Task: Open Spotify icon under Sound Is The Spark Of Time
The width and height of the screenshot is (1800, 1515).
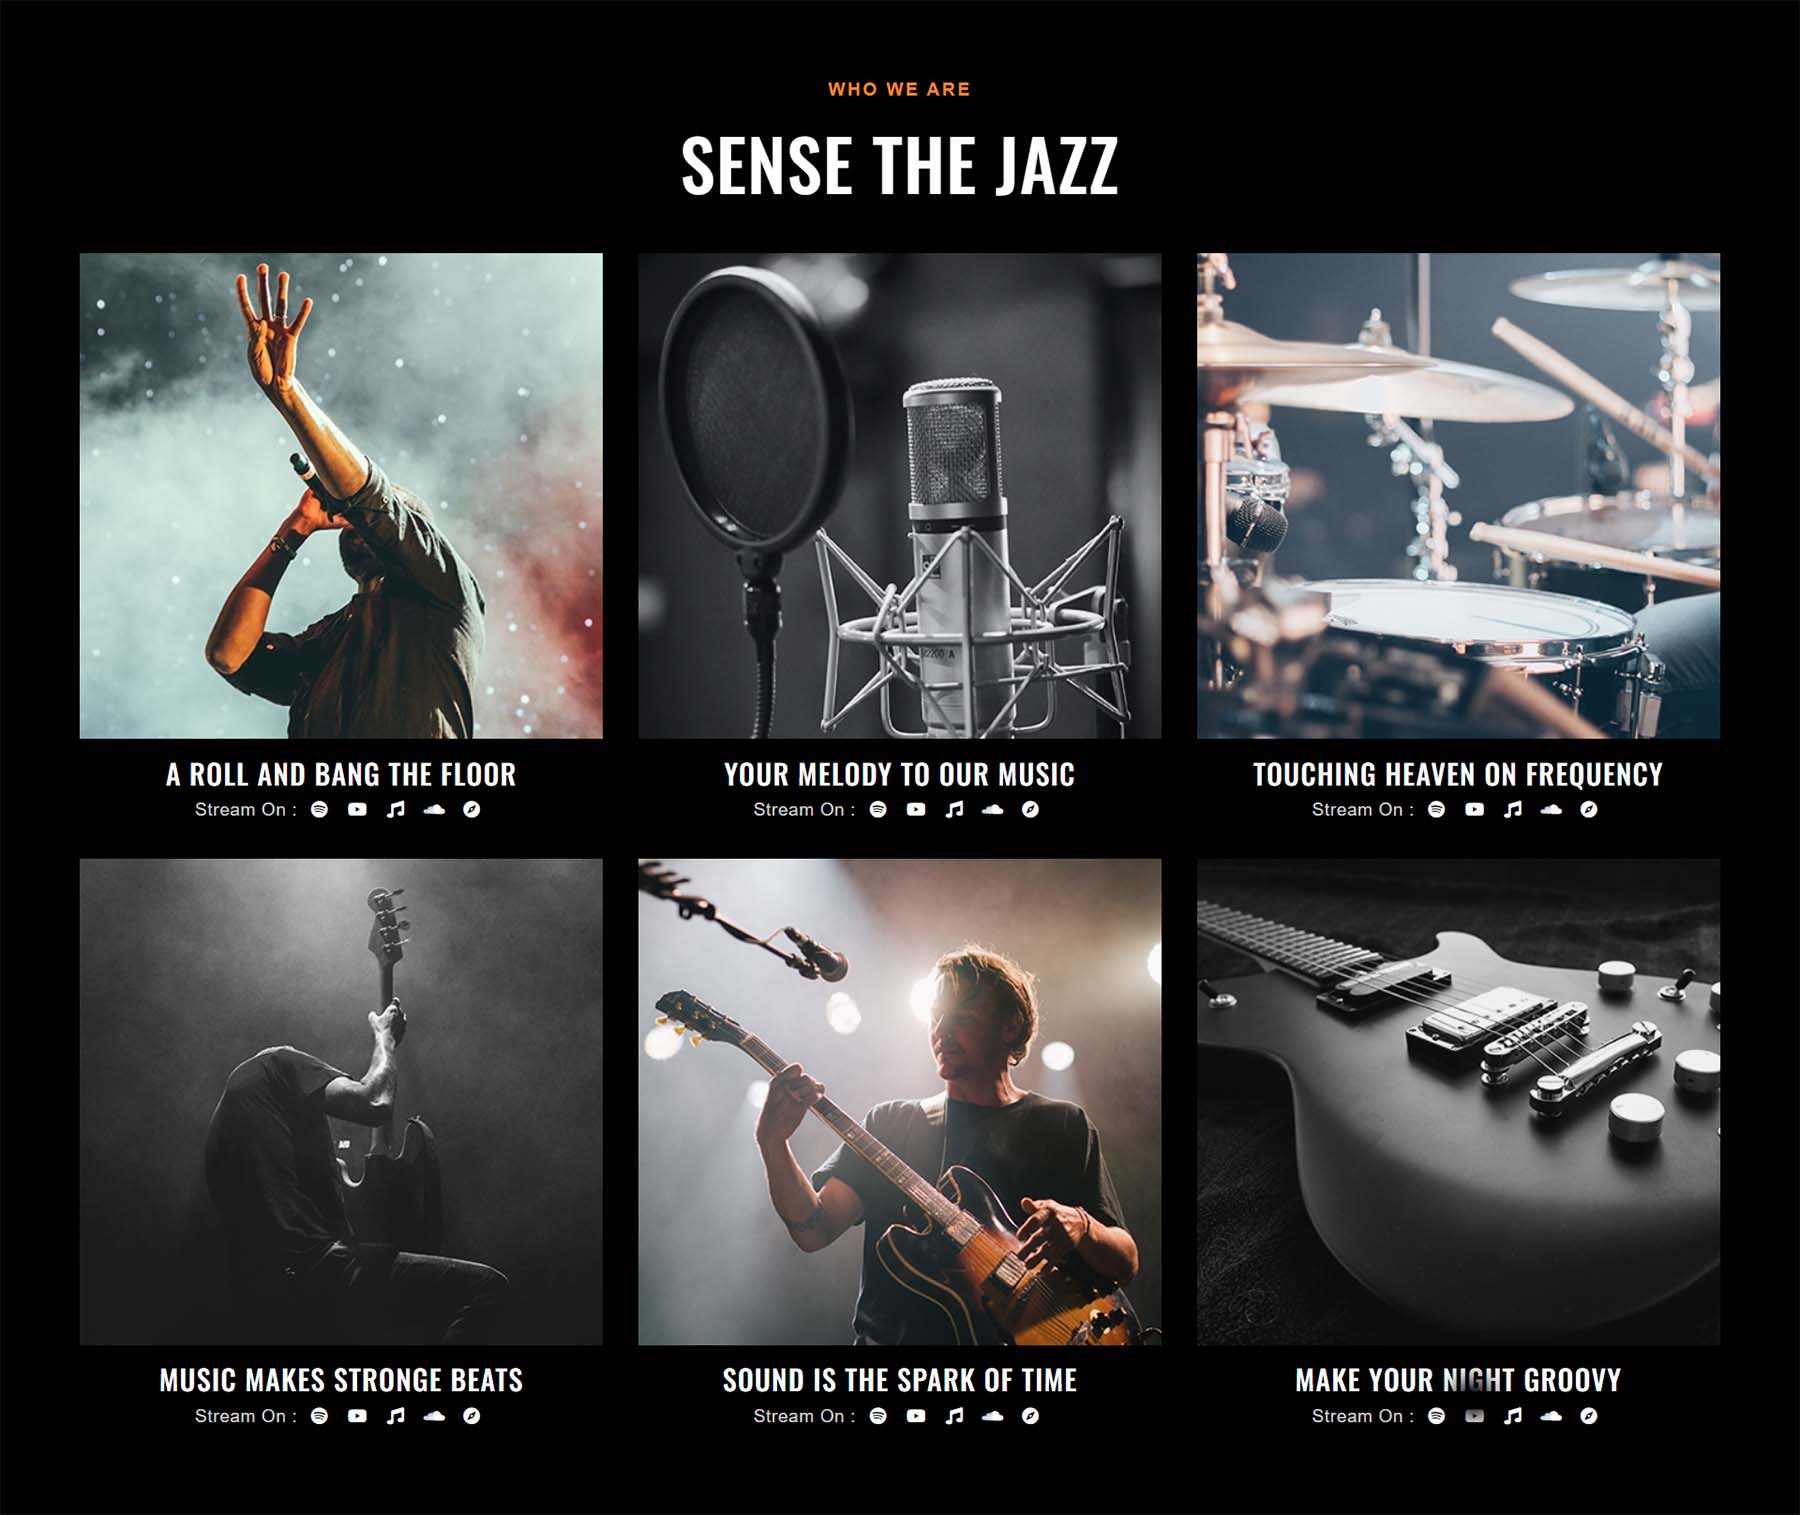Action: point(878,1416)
